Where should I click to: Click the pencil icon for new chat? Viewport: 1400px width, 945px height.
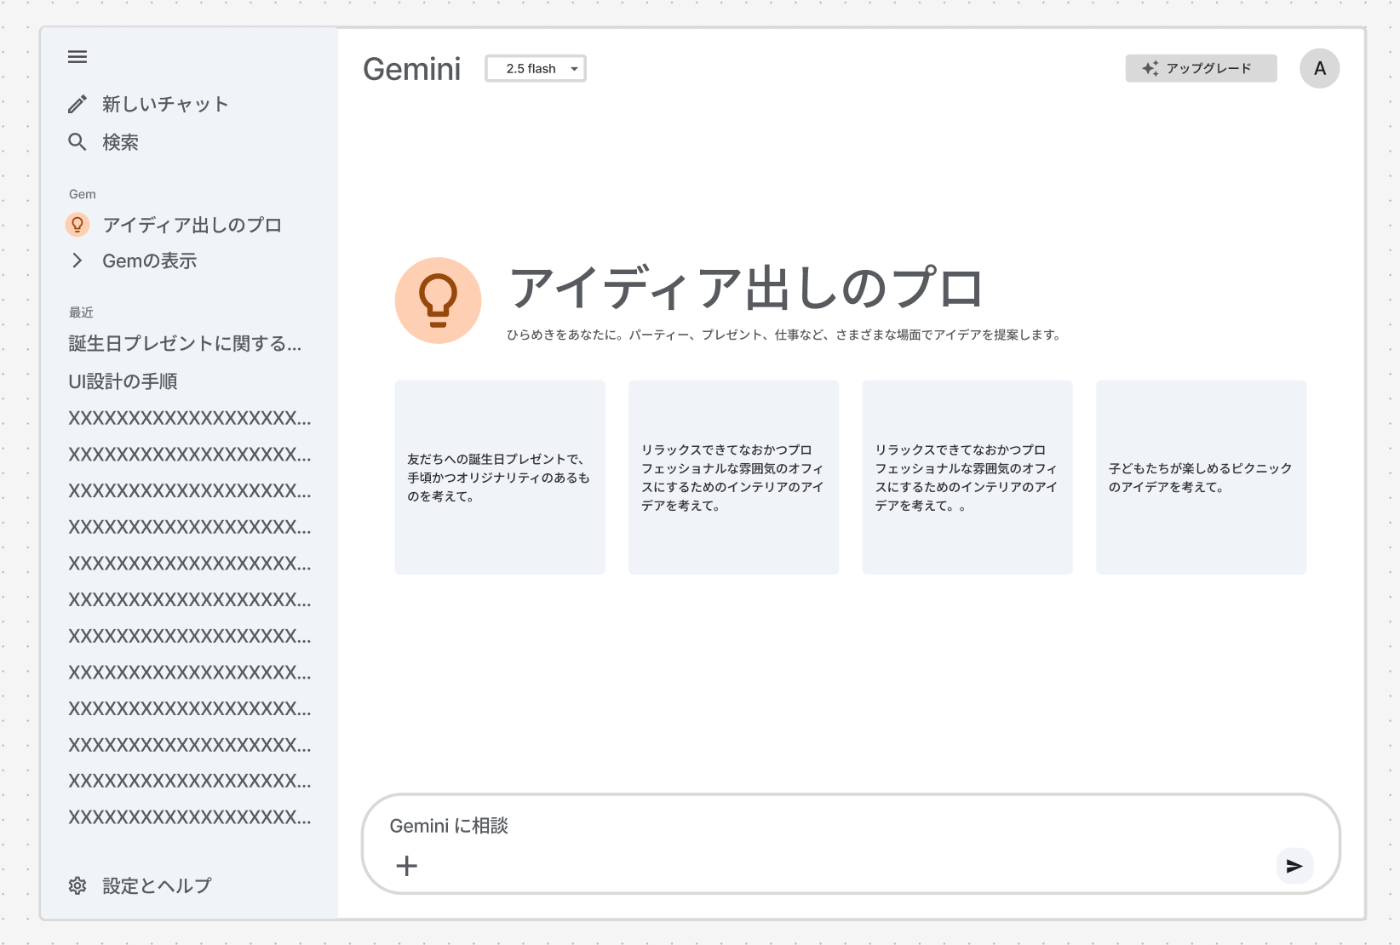pos(77,104)
